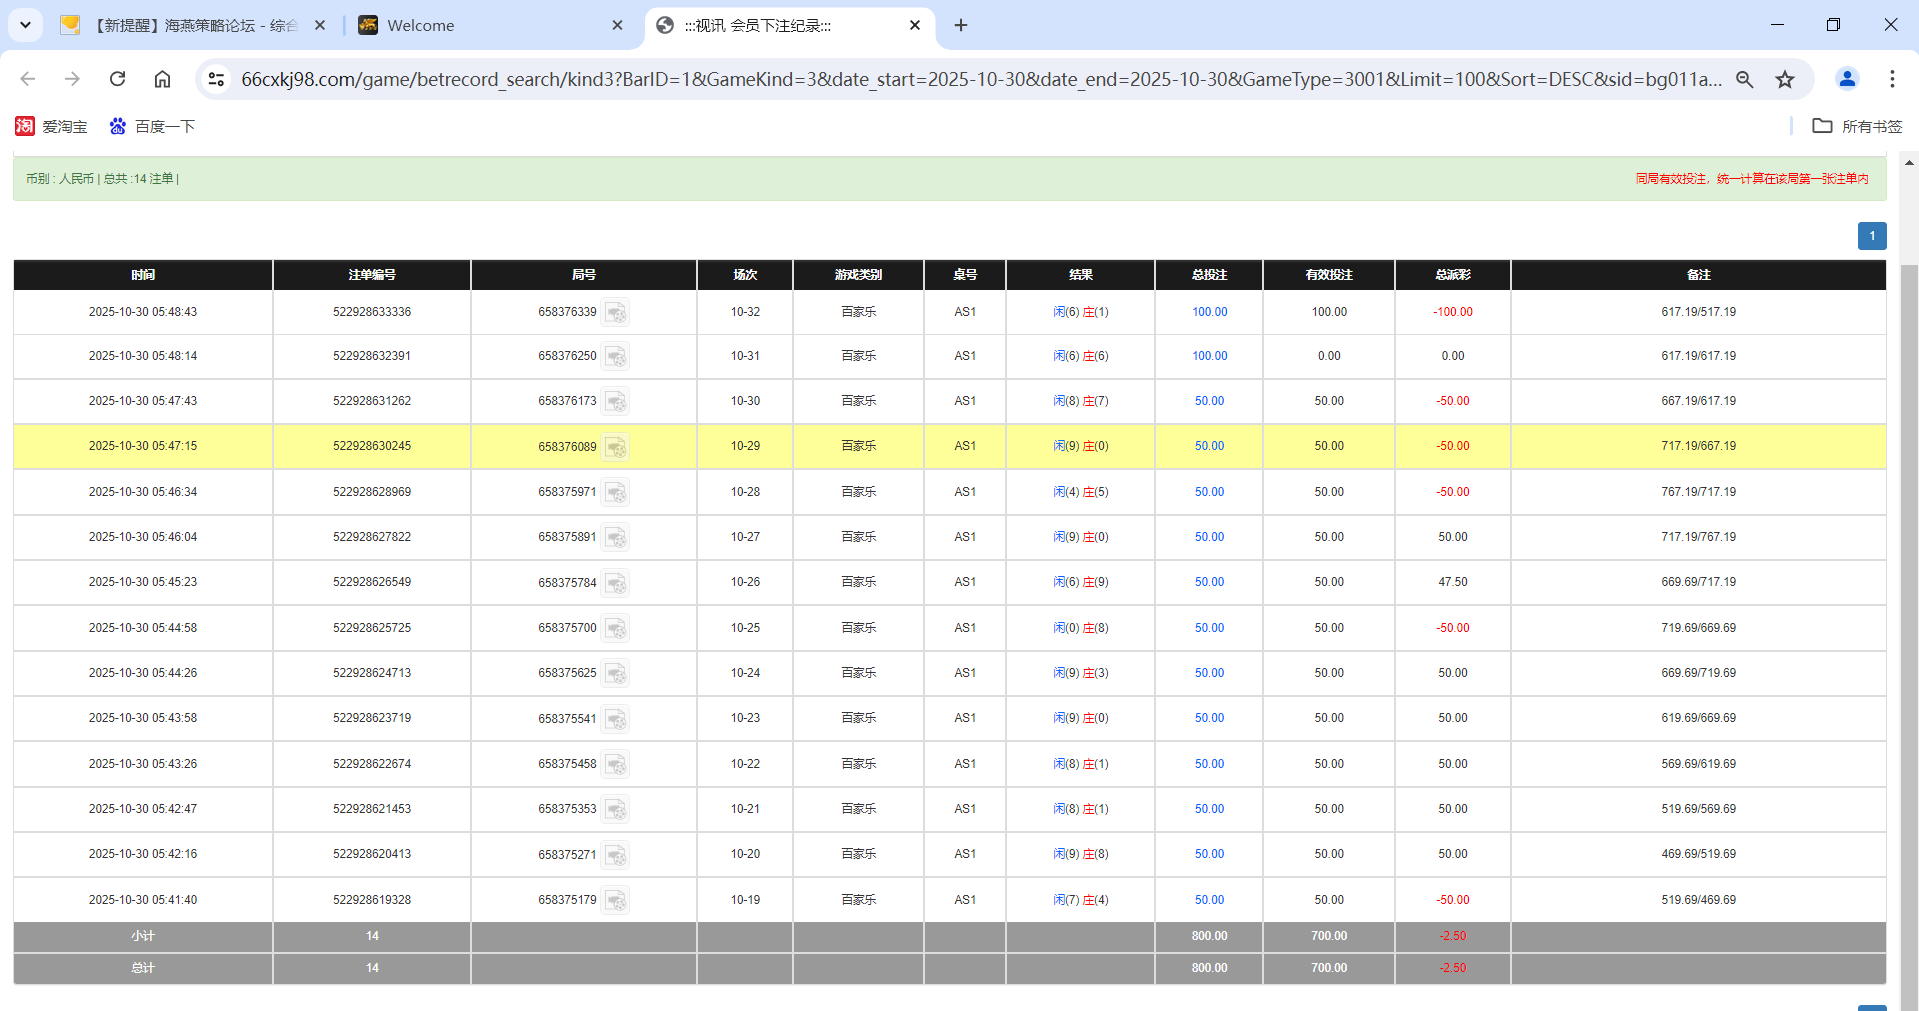
Task: Open the replay icon for round 658375971
Action: 617,492
